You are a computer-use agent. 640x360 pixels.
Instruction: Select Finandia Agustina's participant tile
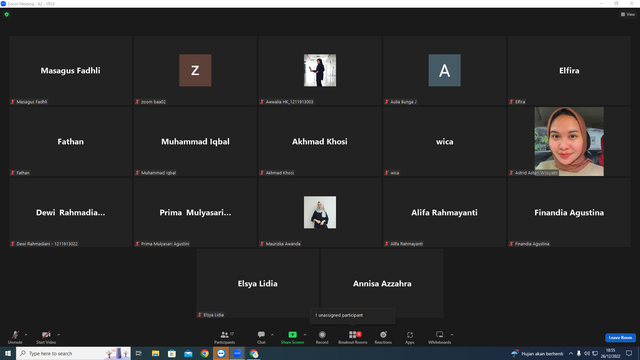(x=569, y=213)
